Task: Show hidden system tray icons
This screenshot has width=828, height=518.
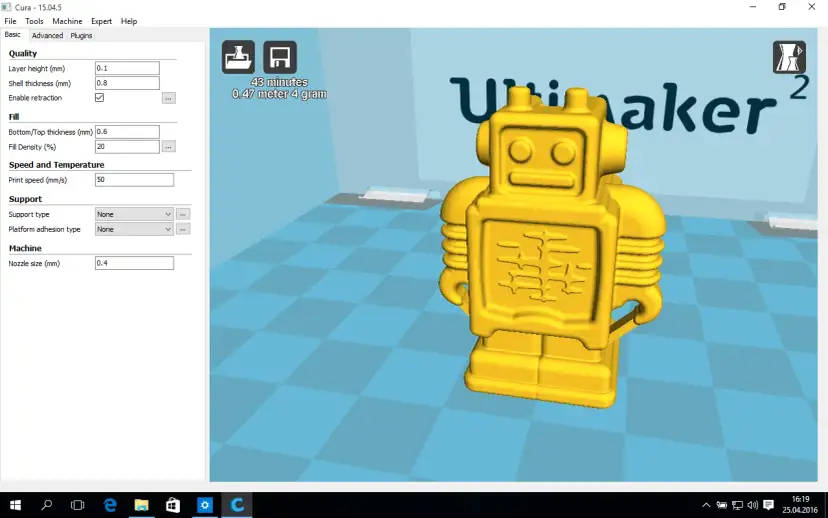Action: point(706,505)
